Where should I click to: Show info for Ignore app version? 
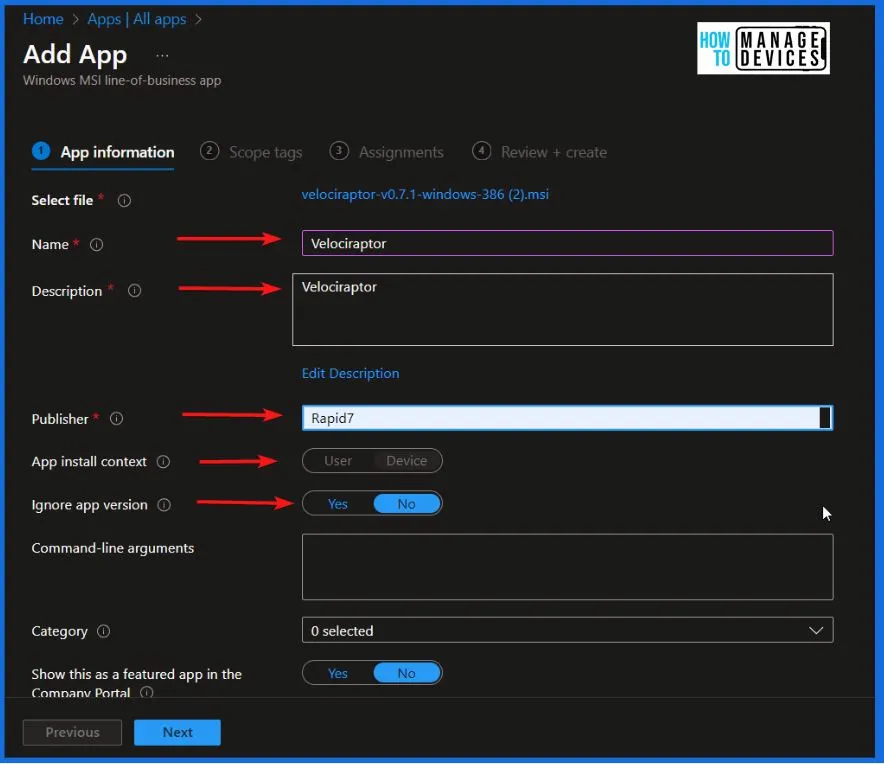(164, 505)
